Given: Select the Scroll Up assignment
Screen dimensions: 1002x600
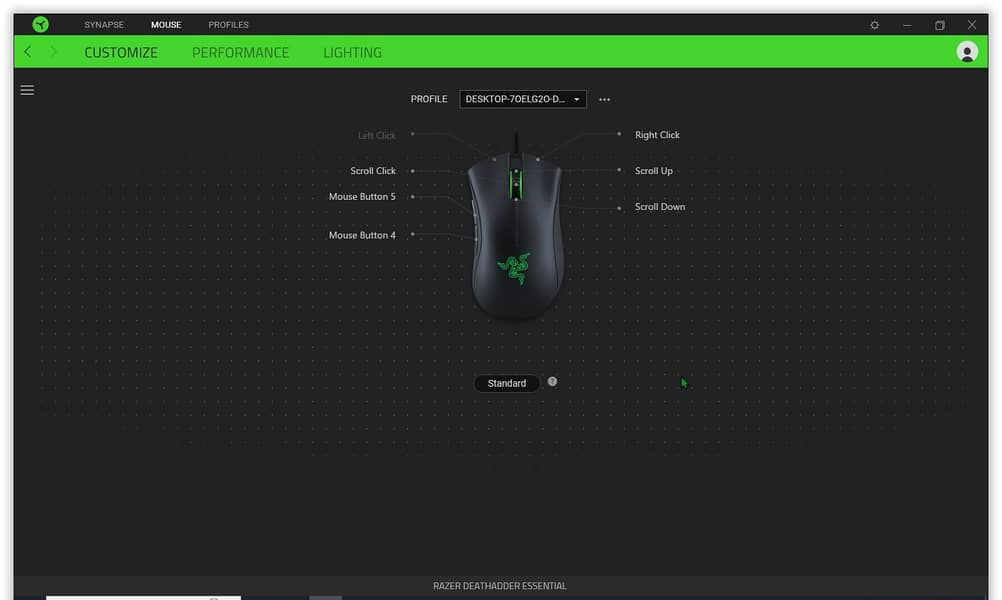Looking at the screenshot, I should coord(654,171).
